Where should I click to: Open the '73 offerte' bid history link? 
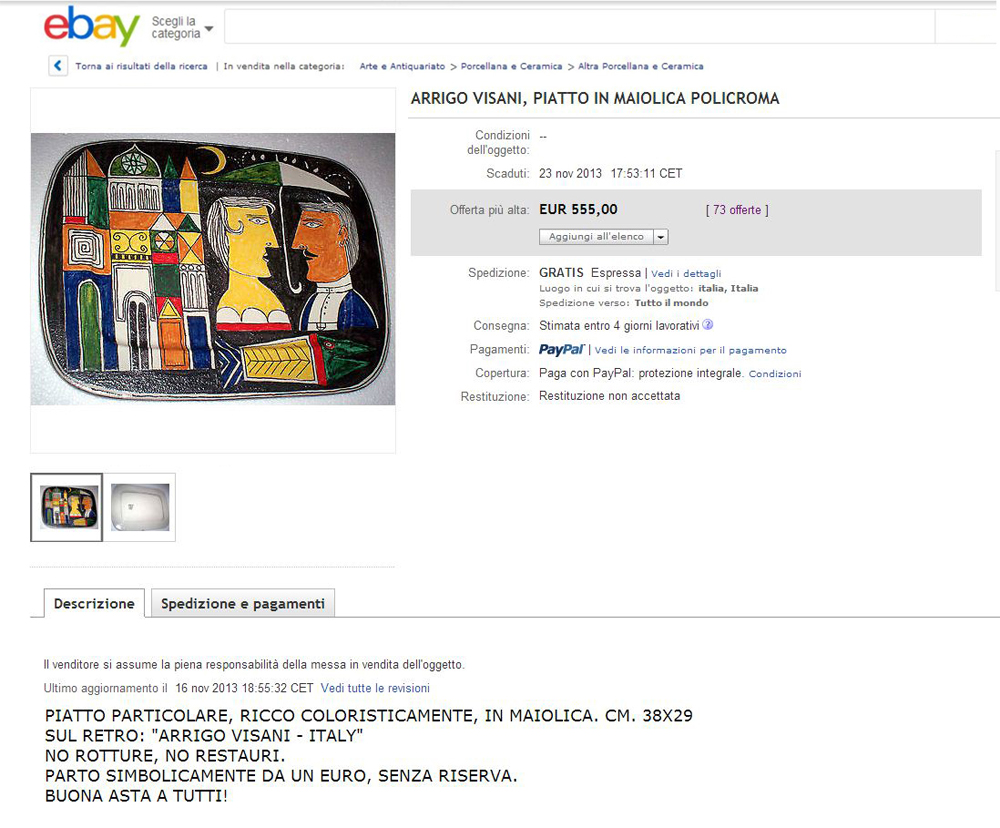click(737, 210)
